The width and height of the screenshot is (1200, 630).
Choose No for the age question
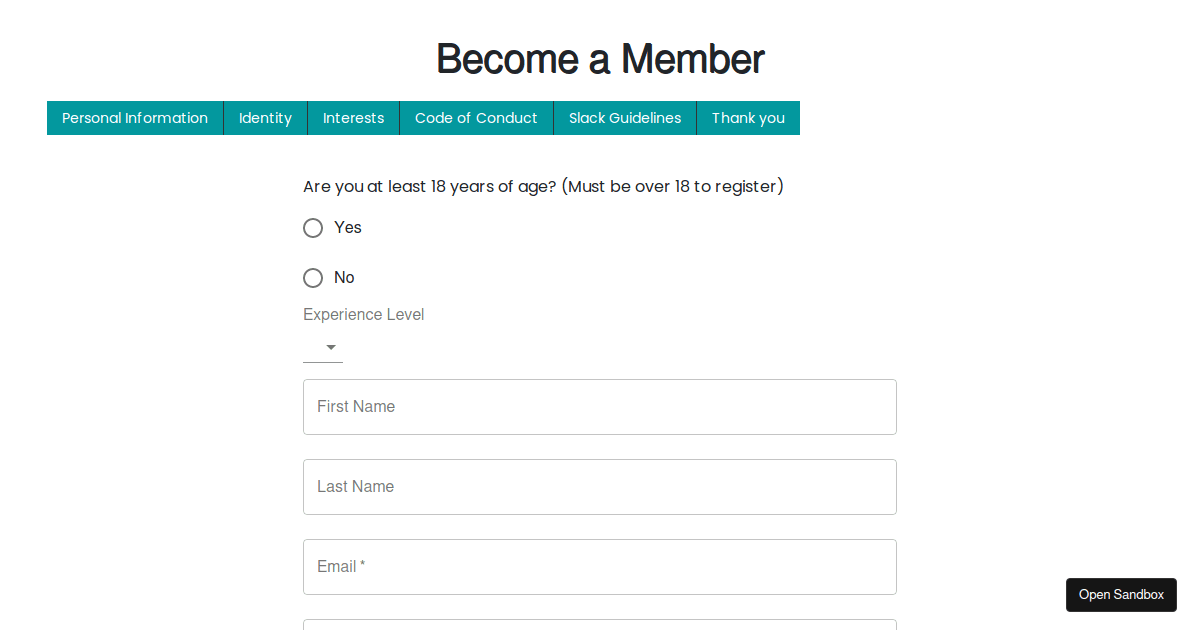(x=312, y=277)
